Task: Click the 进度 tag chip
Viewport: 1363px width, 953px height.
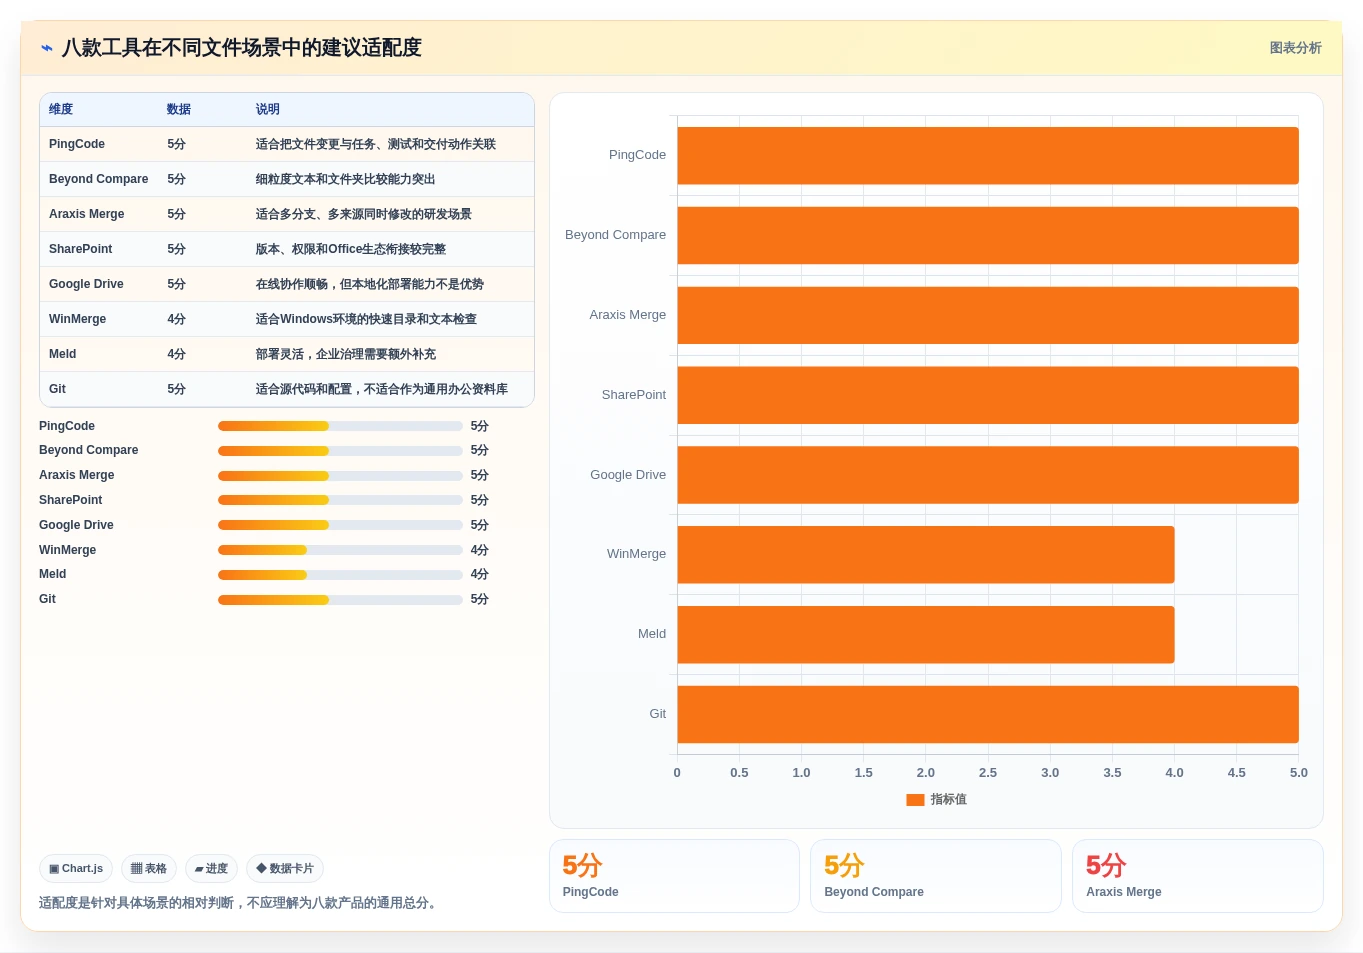Action: [x=211, y=869]
